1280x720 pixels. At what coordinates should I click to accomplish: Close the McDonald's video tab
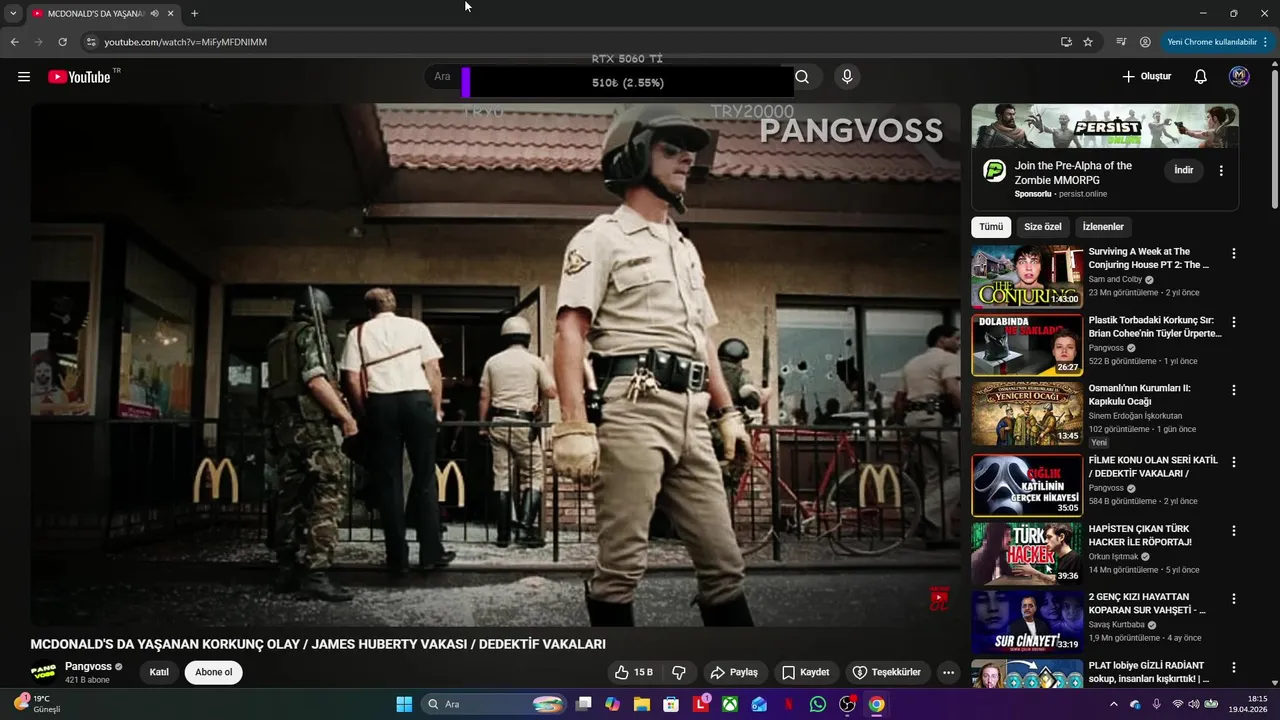click(170, 13)
